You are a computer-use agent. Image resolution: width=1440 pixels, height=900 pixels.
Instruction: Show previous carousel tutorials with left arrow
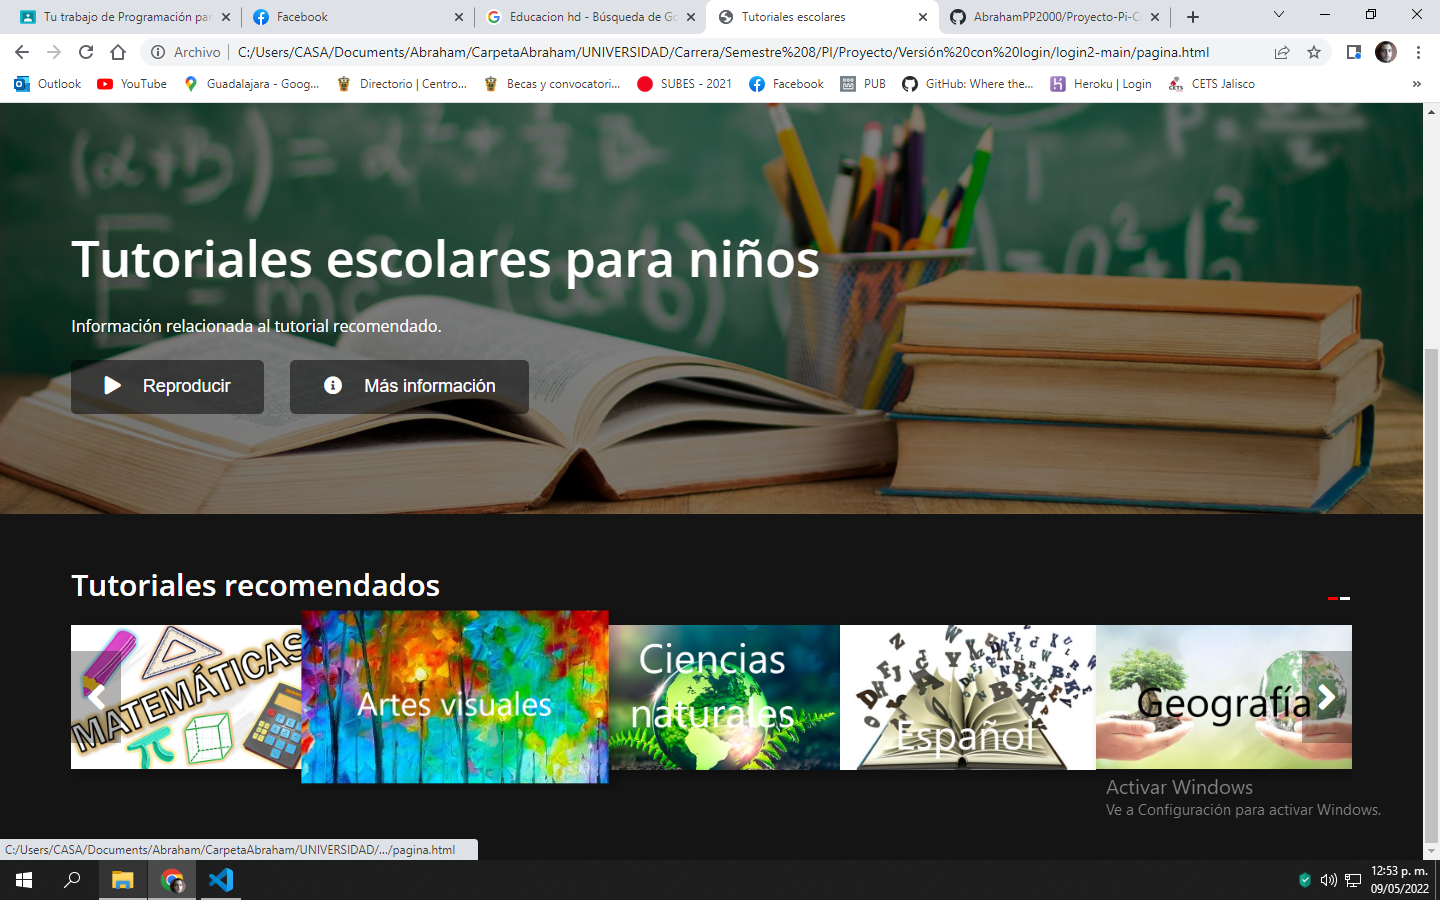(x=96, y=697)
